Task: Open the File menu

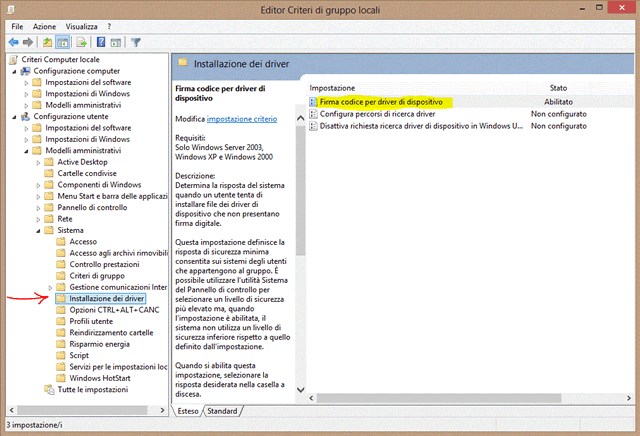Action: pyautogui.click(x=17, y=27)
